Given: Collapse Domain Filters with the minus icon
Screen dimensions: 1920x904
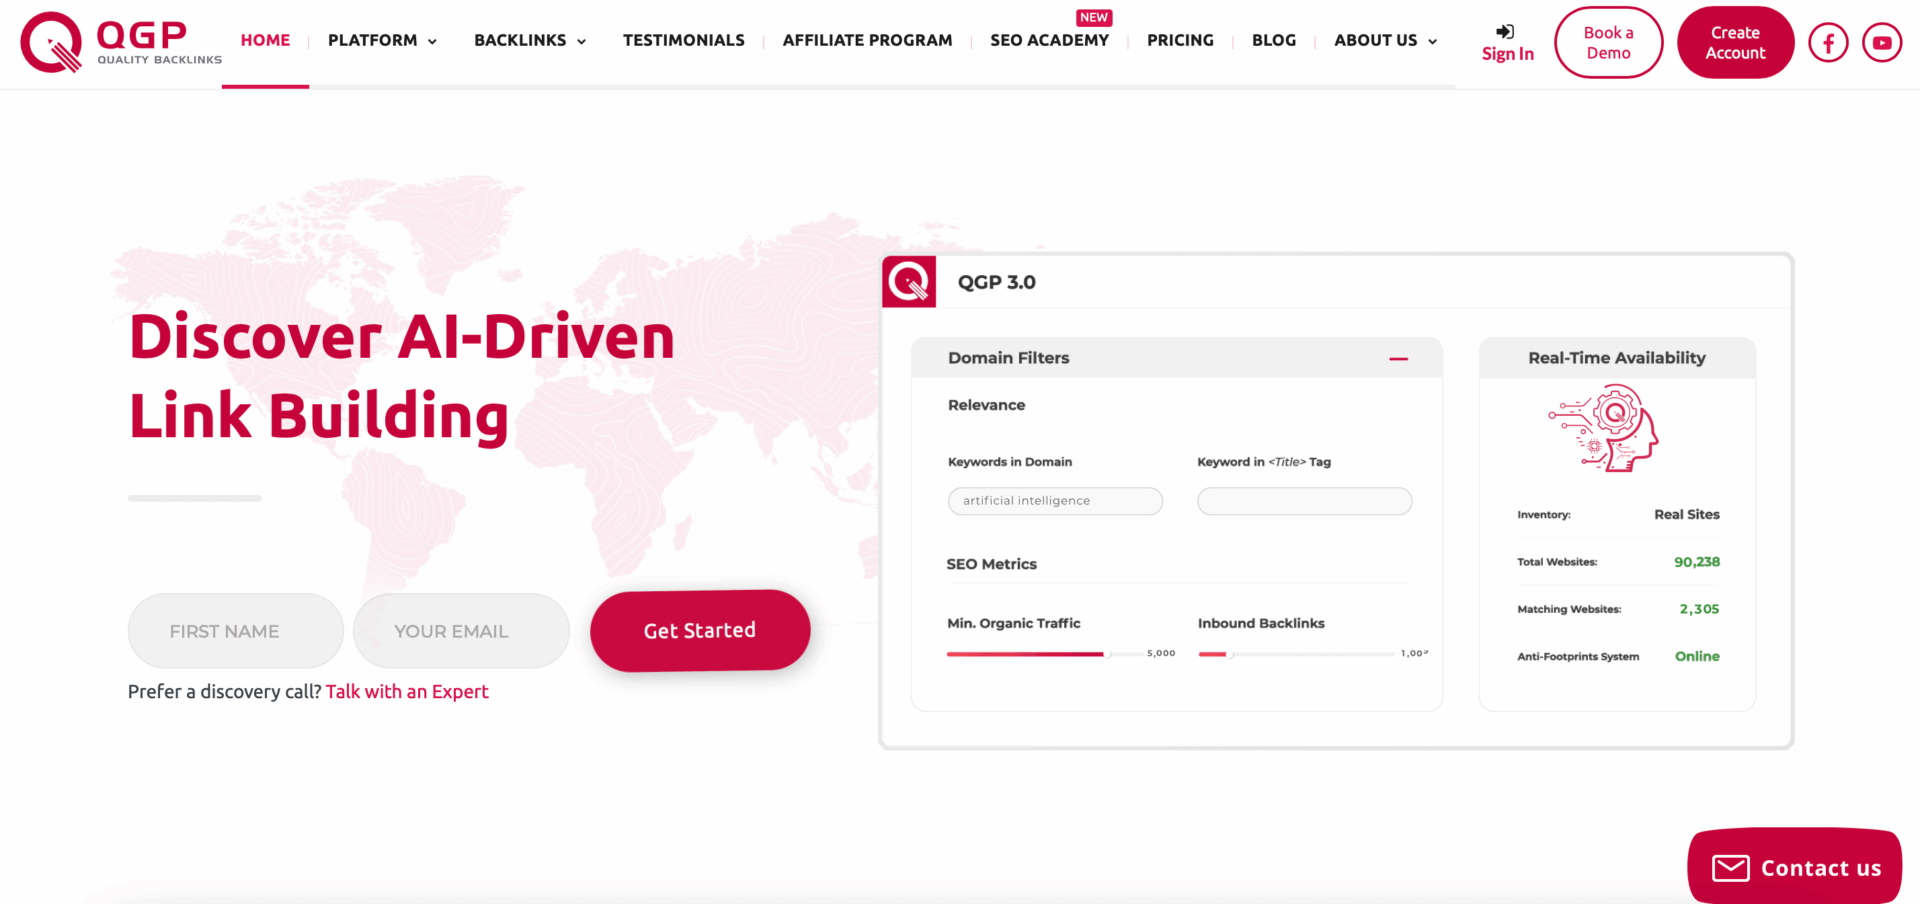Looking at the screenshot, I should [1398, 358].
